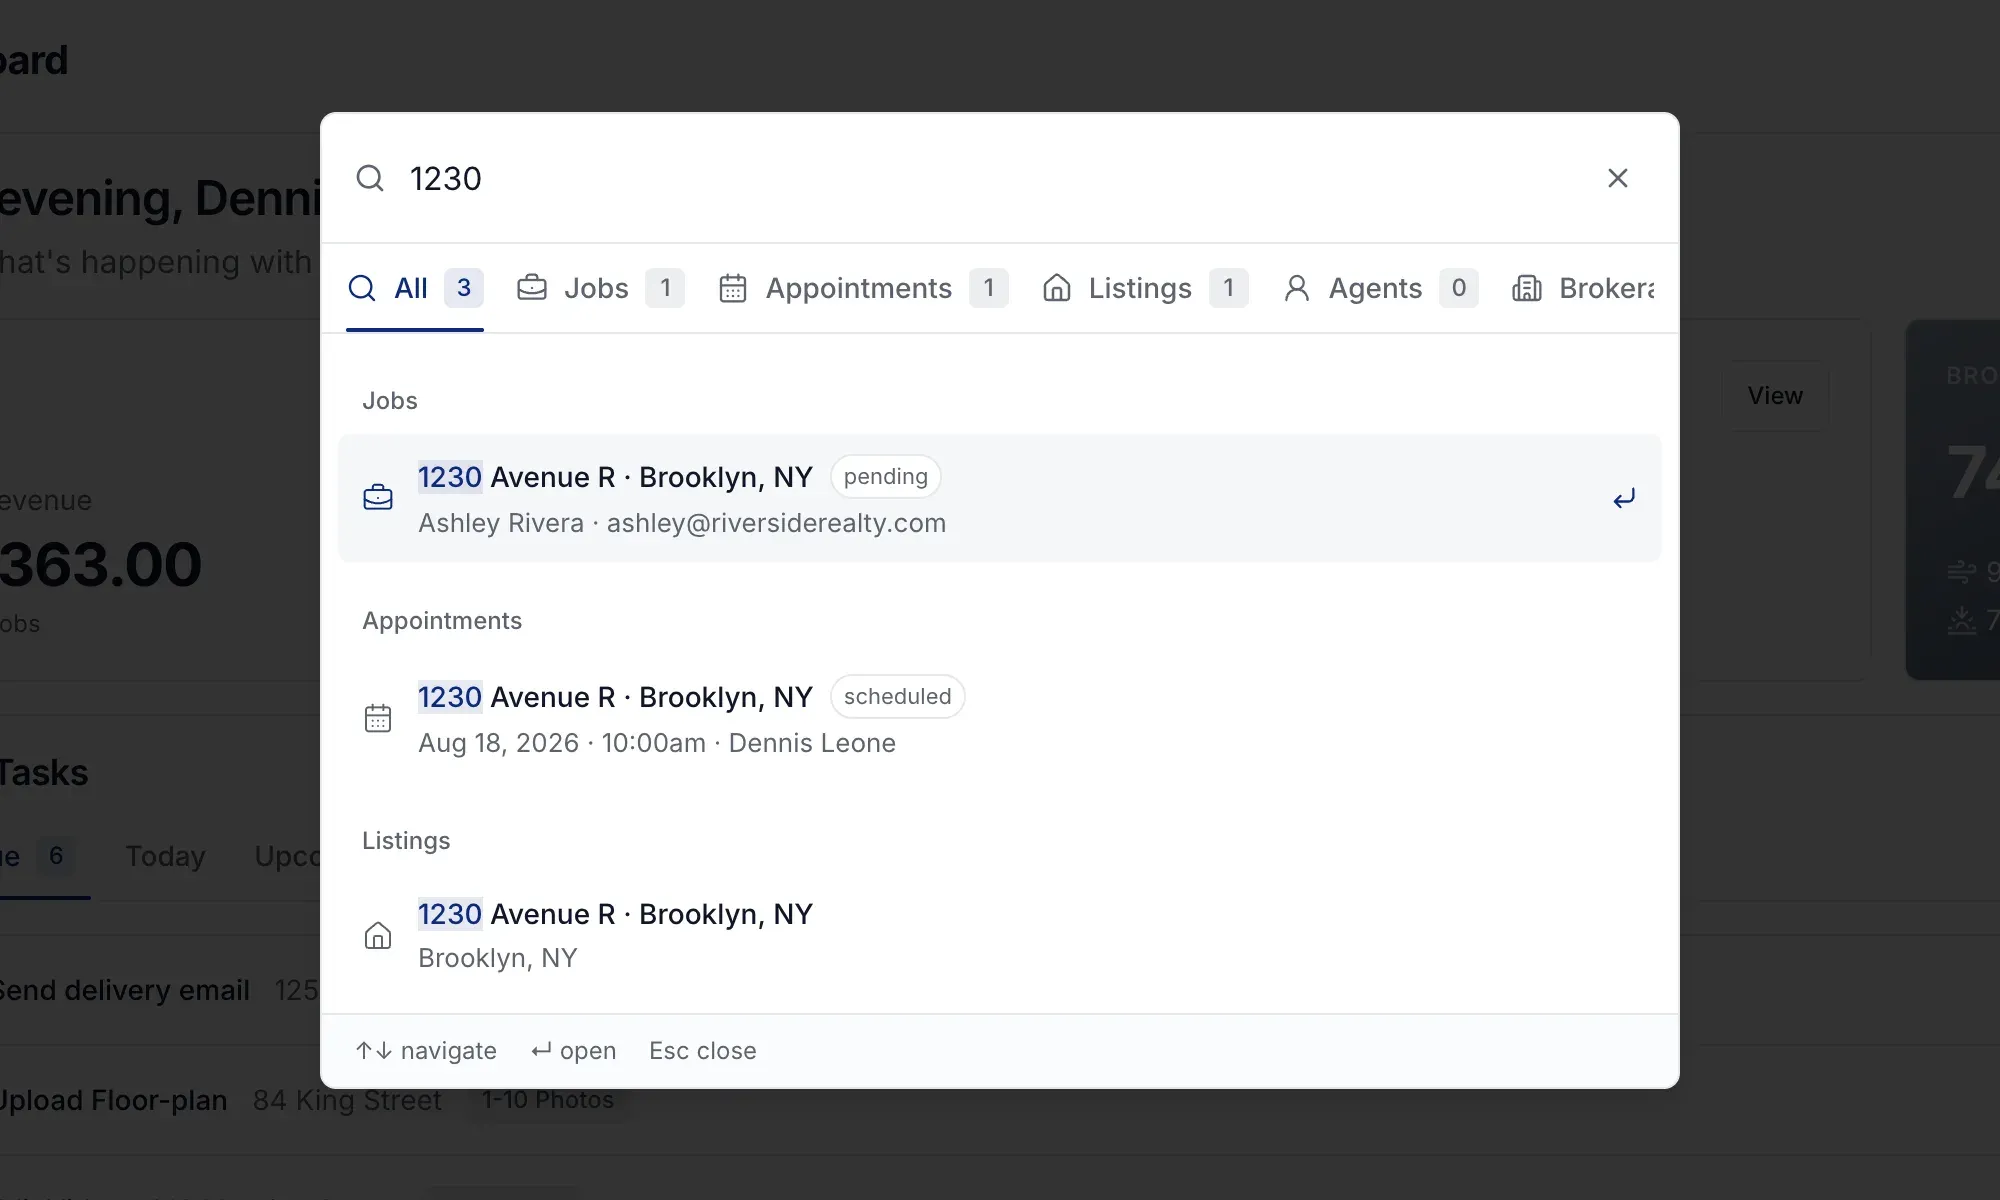
Task: Click the All tab count badge 3
Action: pyautogui.click(x=464, y=288)
